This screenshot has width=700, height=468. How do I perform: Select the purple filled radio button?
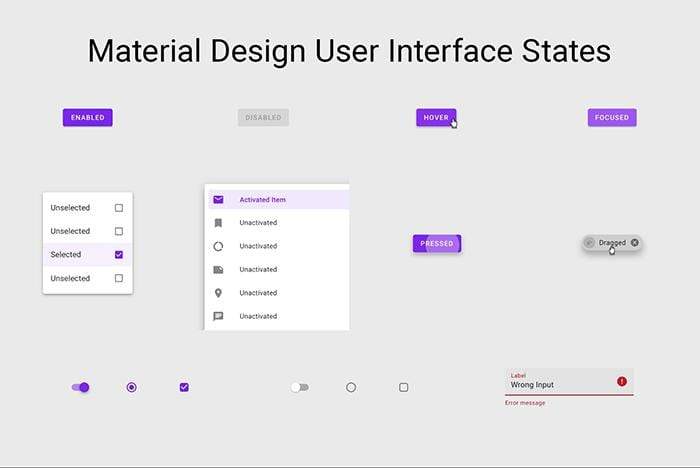[132, 387]
